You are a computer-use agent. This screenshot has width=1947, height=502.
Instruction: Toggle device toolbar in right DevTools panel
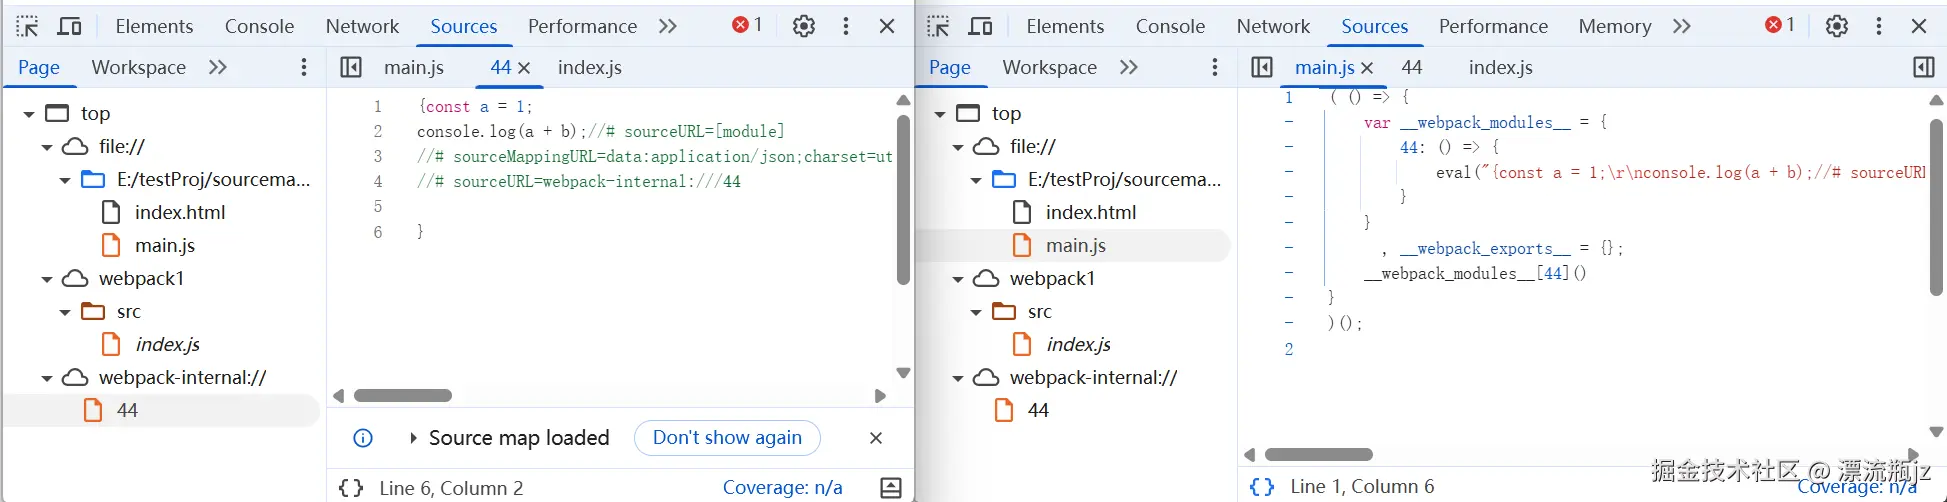coord(980,26)
